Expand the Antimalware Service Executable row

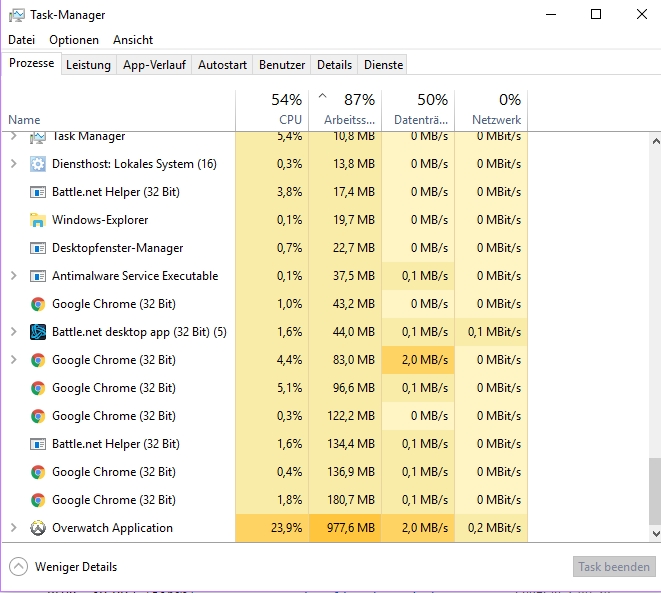coord(14,276)
